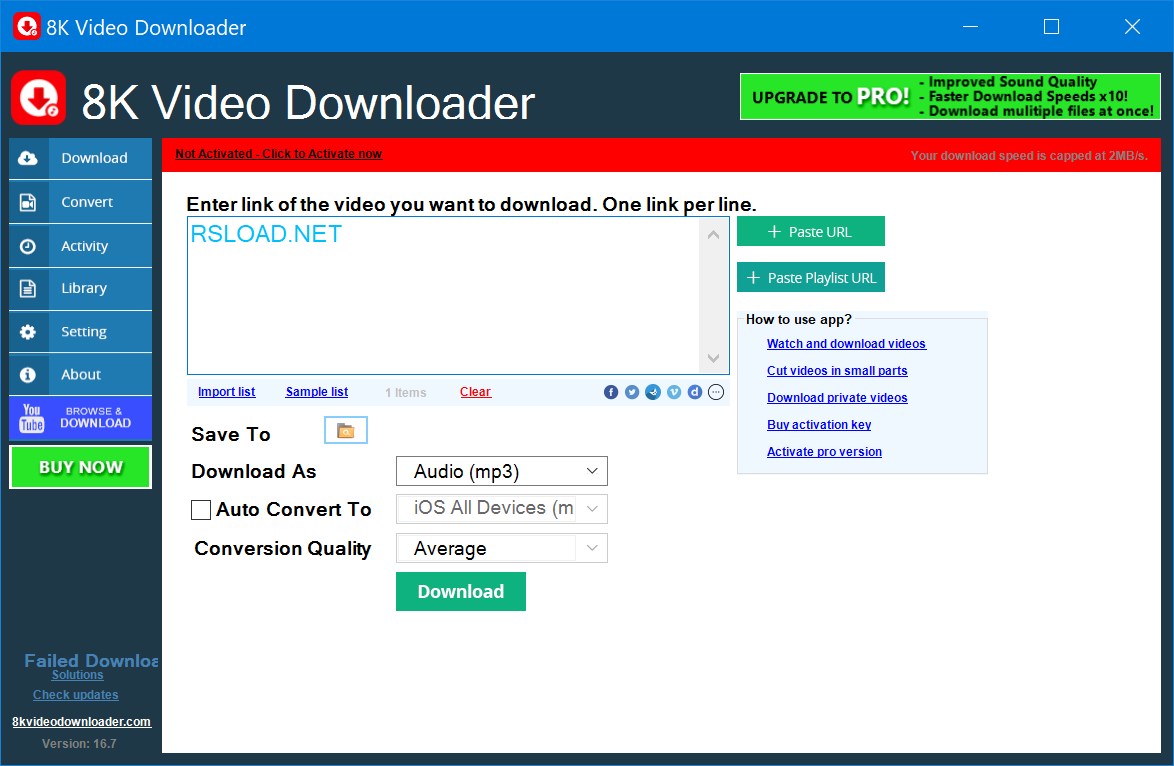Open more sites via the three-dots icon

click(716, 392)
